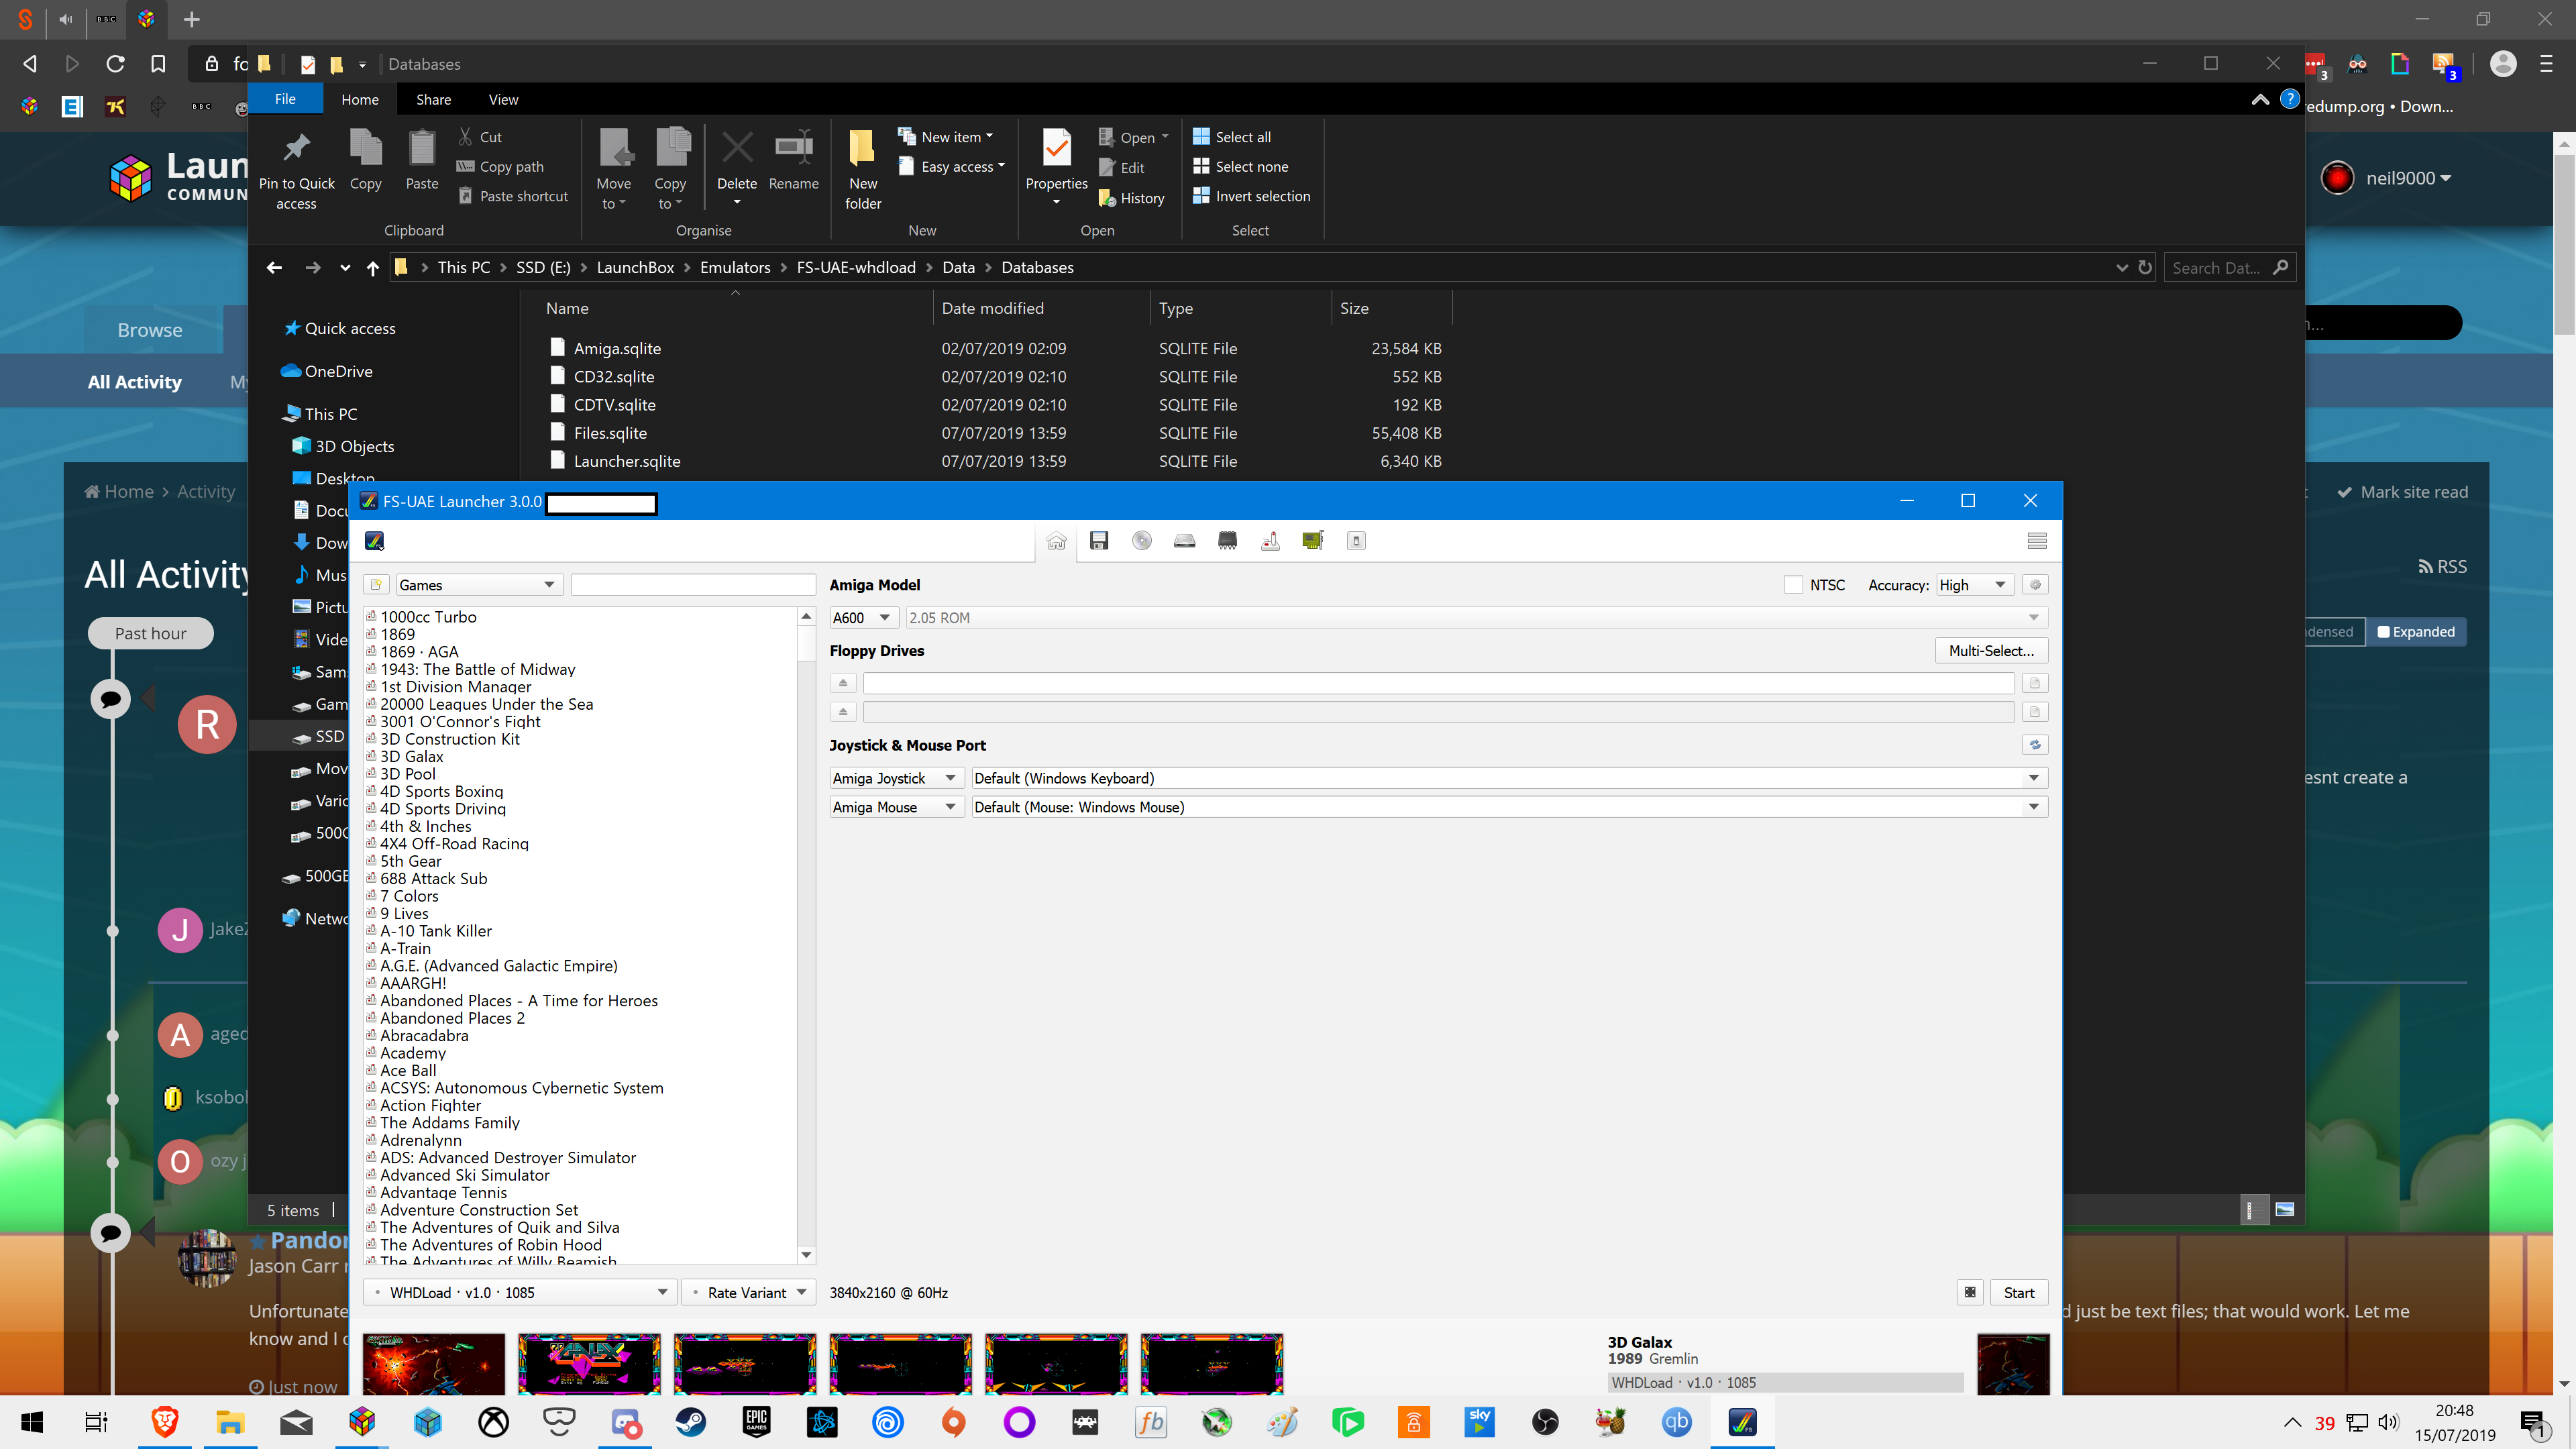The width and height of the screenshot is (2576, 1449).
Task: Click the Past hour timeline button
Action: pyautogui.click(x=150, y=633)
